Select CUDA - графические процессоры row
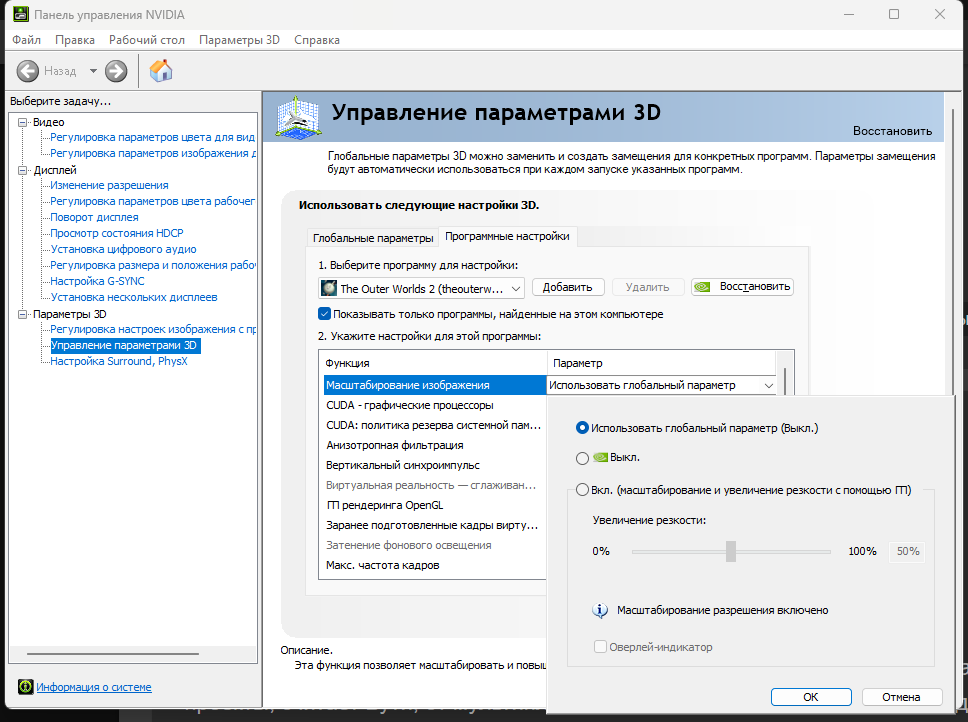Viewport: 968px width, 722px height. 435,405
